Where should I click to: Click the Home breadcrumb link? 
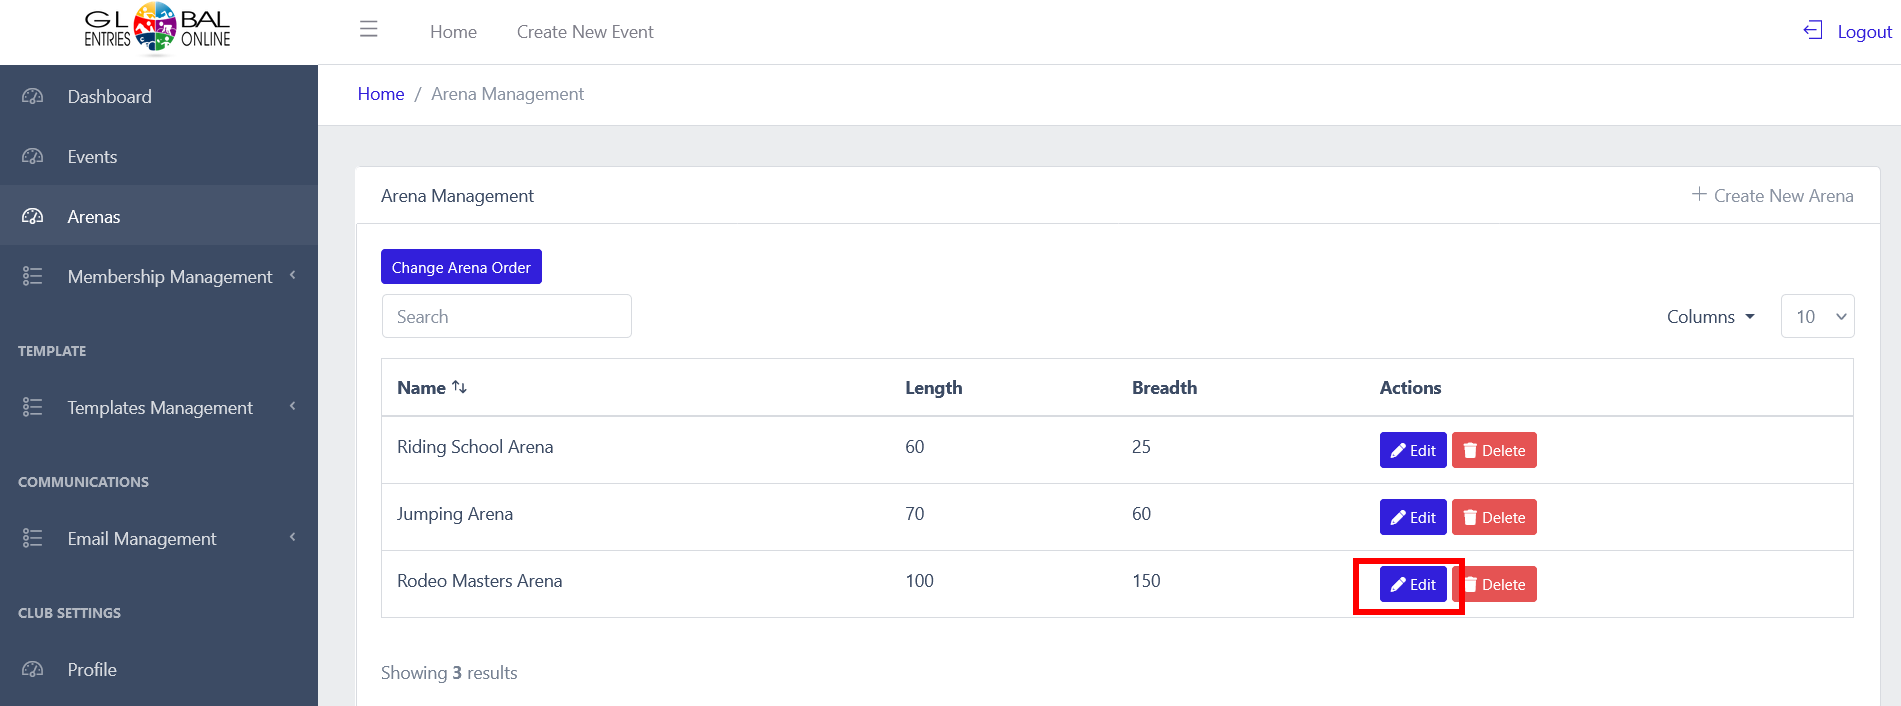pyautogui.click(x=381, y=94)
